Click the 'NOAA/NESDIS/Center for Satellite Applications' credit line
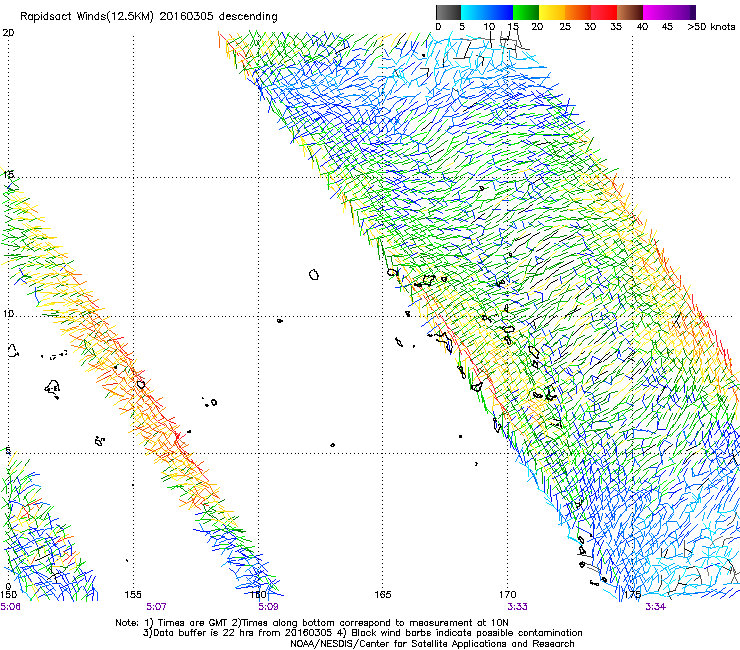740x650 pixels. (432, 644)
